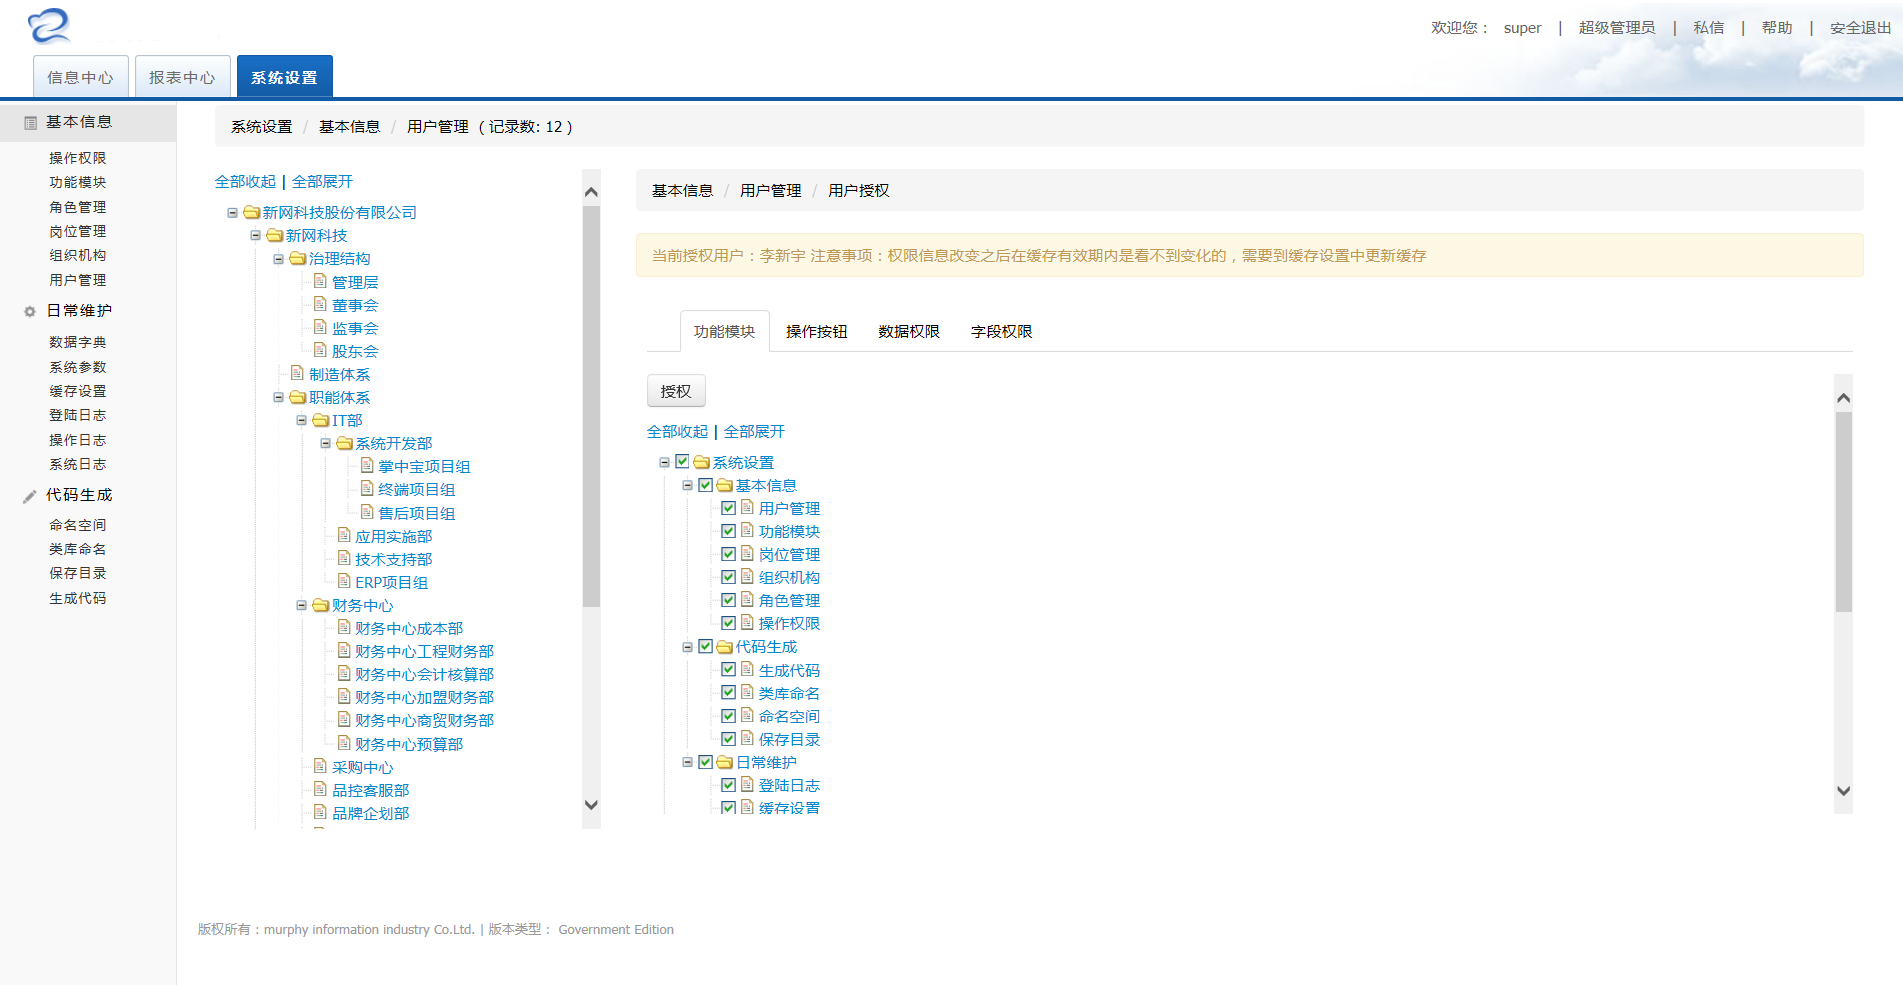
Task: Collapse the 新网科技股份有限公司 tree node
Action: click(233, 212)
